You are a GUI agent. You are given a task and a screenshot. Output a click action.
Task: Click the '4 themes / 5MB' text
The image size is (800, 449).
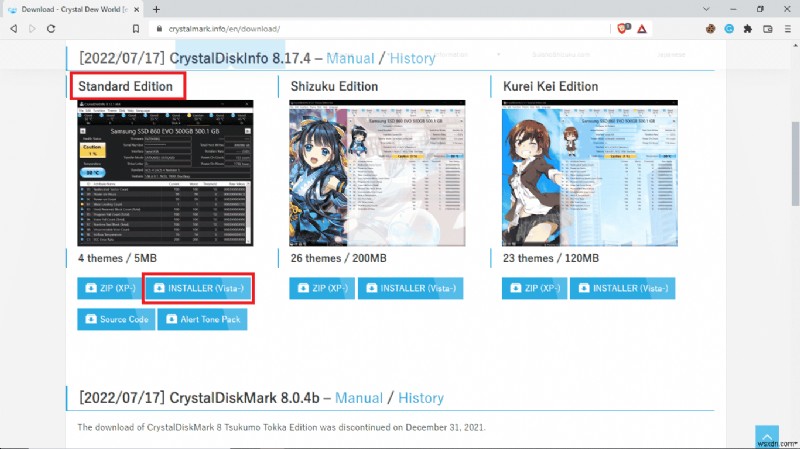click(117, 258)
